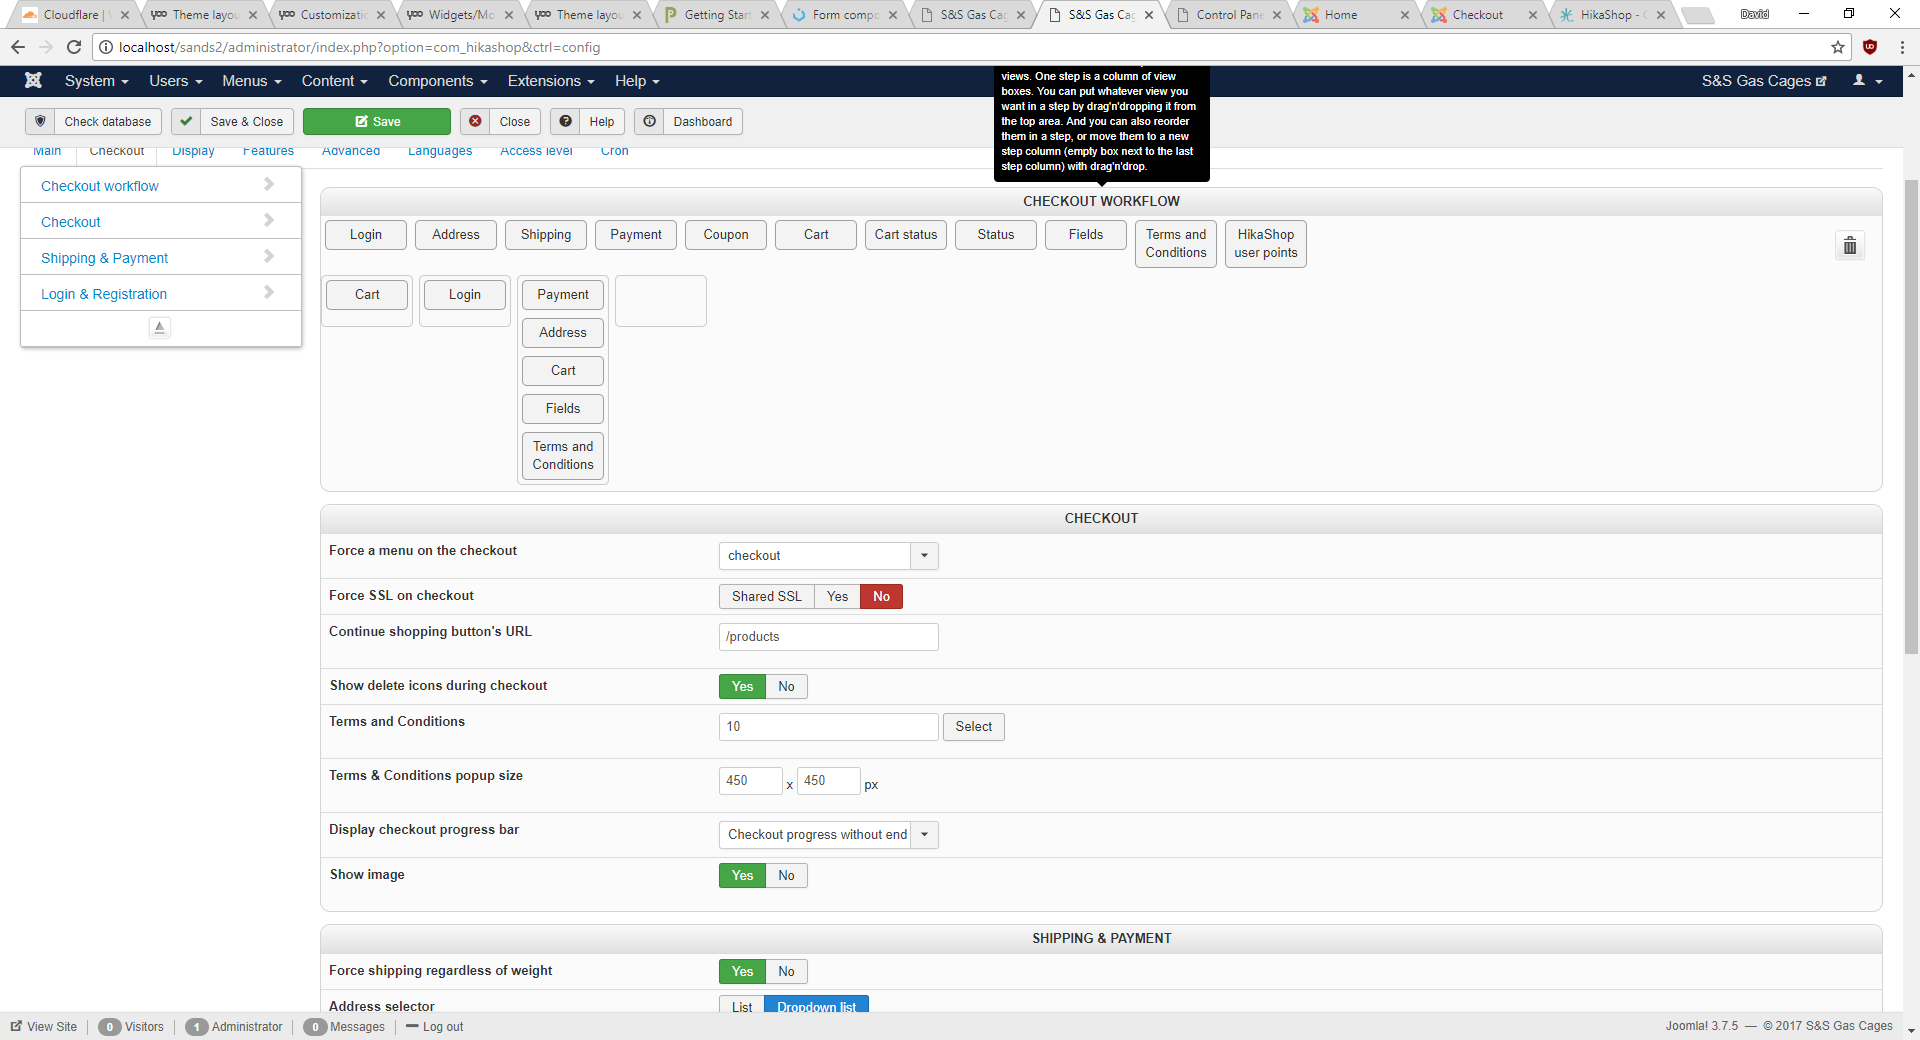Close the Control Panel browser tab

(1277, 15)
